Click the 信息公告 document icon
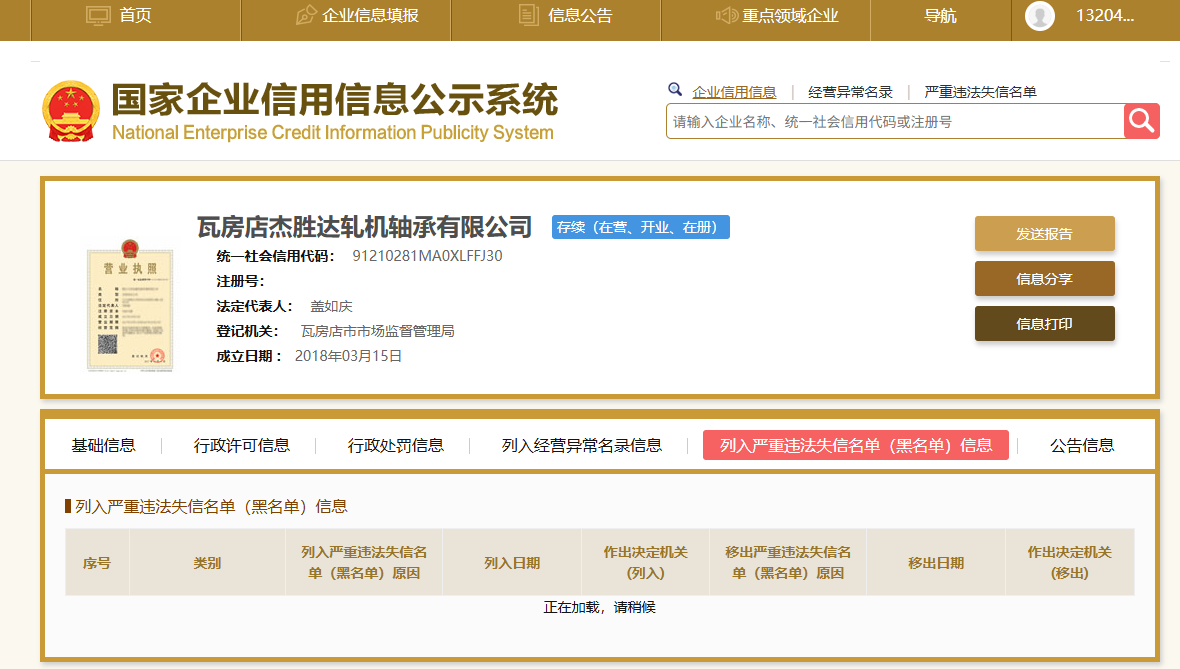The image size is (1180, 669). 529,16
